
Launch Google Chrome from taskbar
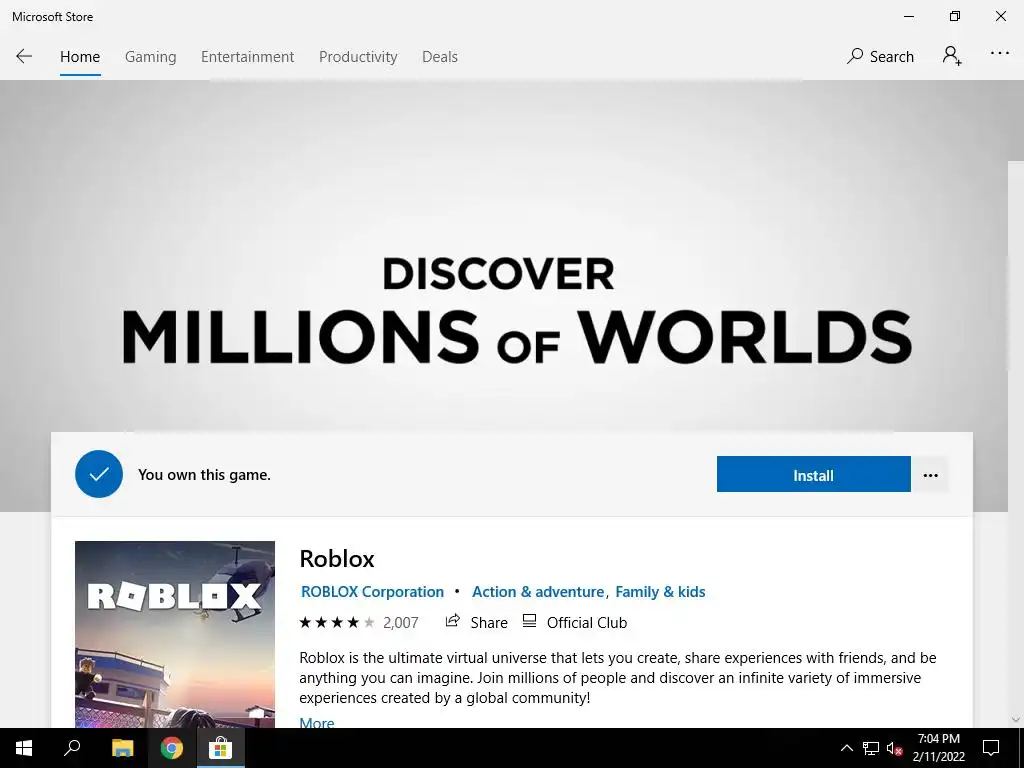coord(171,748)
